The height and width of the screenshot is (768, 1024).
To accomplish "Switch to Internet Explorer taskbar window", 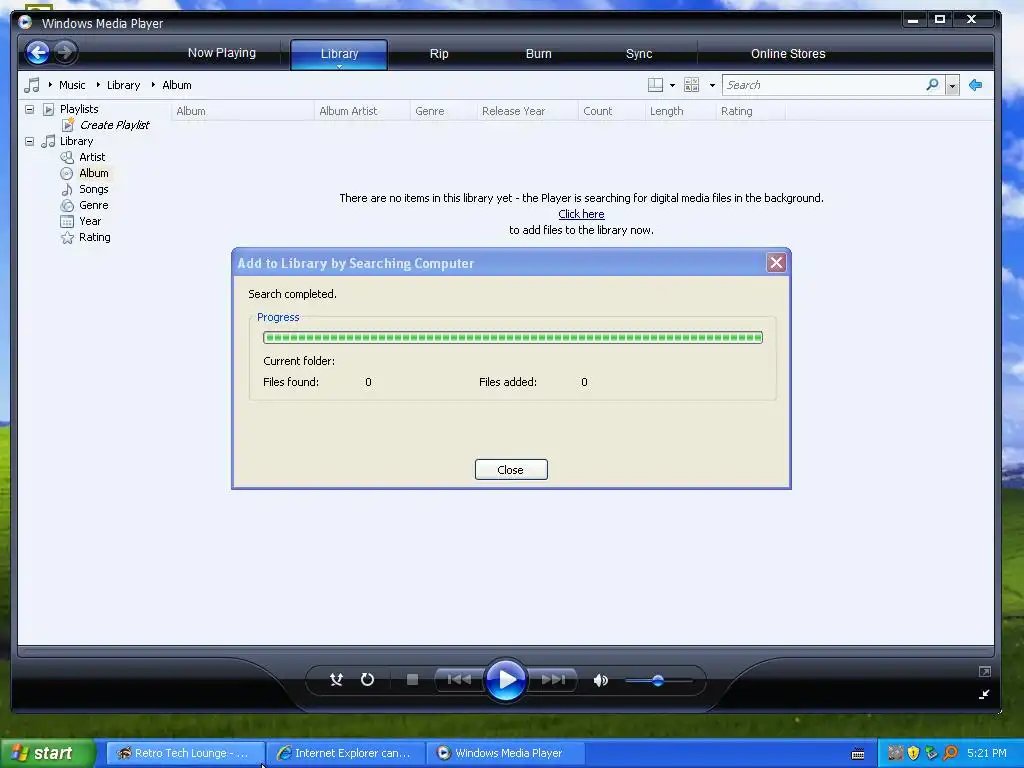I will pyautogui.click(x=345, y=753).
